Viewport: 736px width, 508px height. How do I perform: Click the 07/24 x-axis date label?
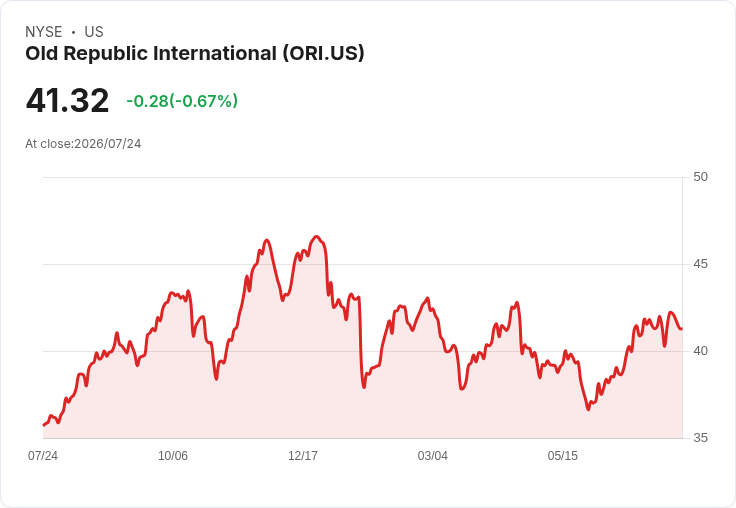click(x=43, y=456)
